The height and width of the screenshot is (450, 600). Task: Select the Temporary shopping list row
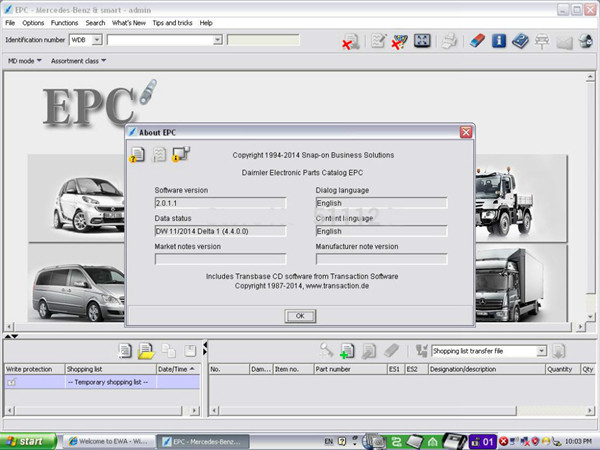coord(102,382)
